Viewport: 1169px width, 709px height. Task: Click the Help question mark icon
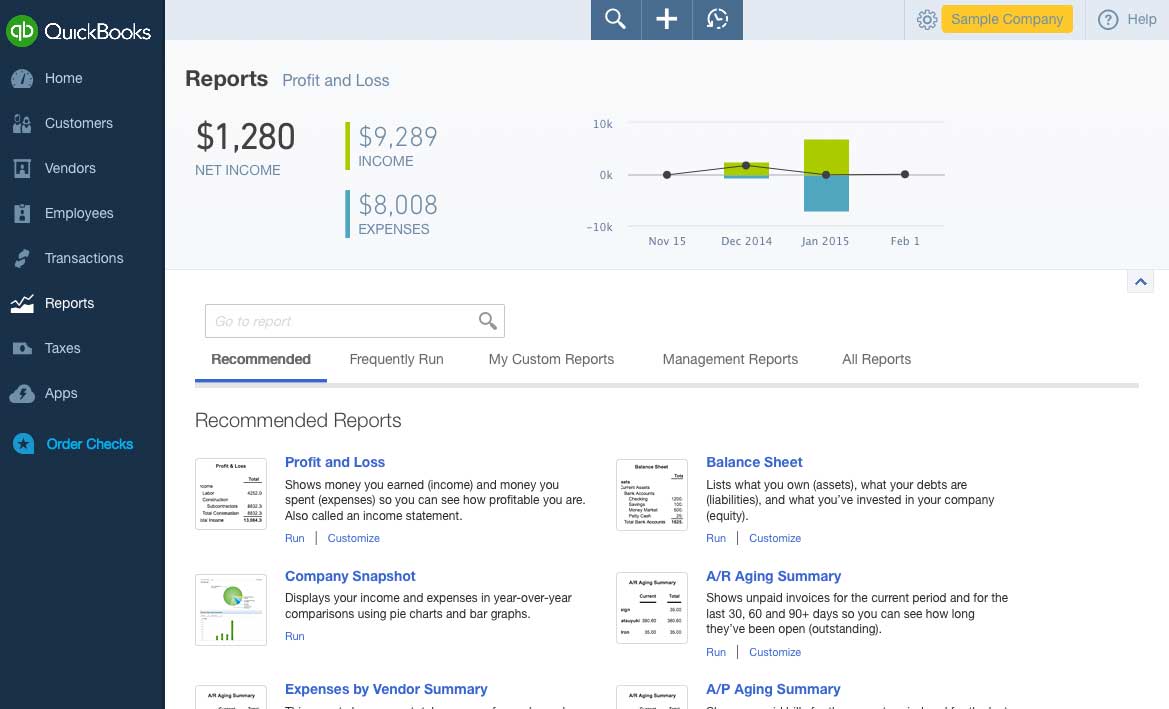tap(1108, 19)
